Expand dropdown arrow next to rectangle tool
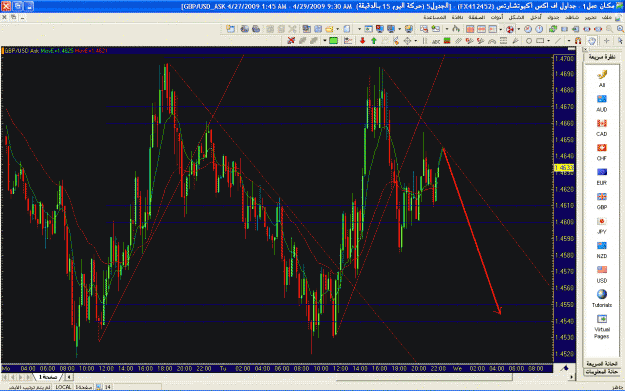Image resolution: width=625 pixels, height=391 pixels. 548,41
